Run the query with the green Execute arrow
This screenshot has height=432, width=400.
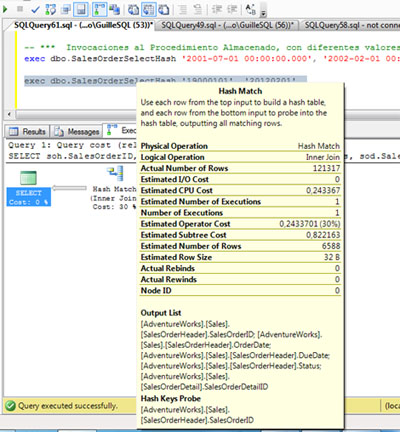click(5, 9)
